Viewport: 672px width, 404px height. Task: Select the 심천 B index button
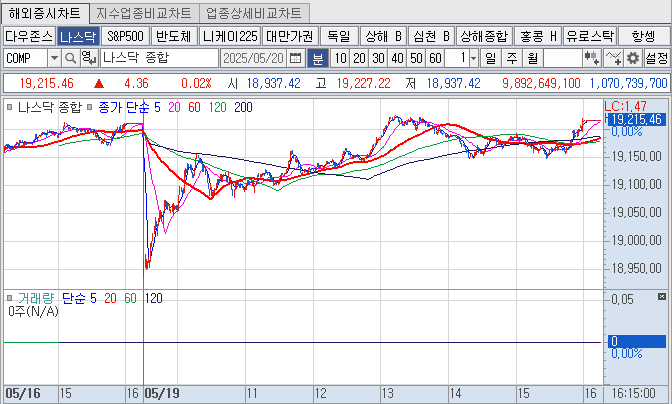431,36
